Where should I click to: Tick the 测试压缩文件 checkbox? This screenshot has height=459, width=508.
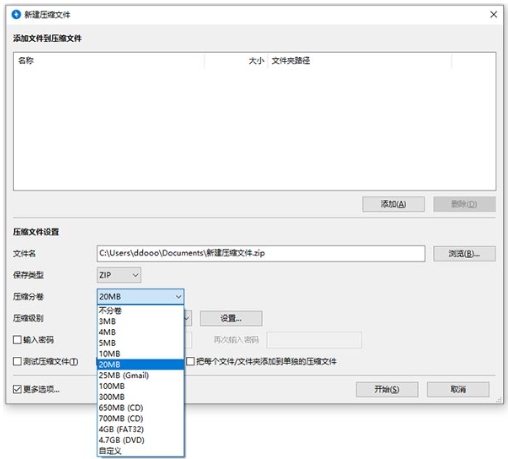(x=17, y=361)
